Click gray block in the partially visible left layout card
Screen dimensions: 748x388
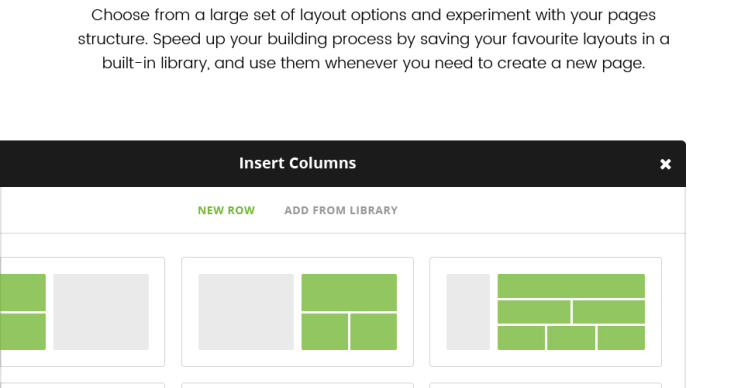pos(101,312)
